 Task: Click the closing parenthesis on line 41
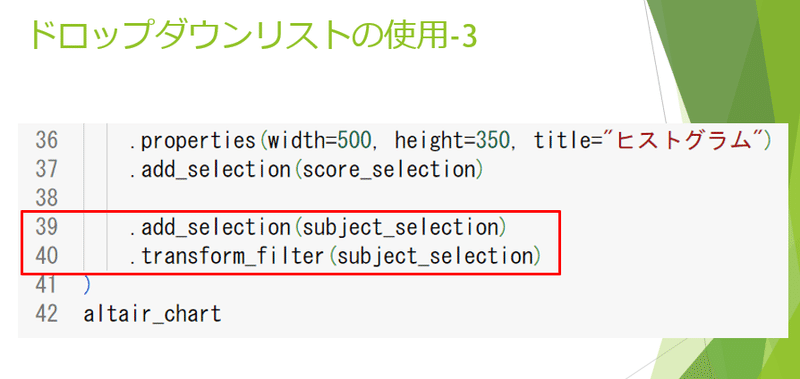pyautogui.click(x=86, y=286)
